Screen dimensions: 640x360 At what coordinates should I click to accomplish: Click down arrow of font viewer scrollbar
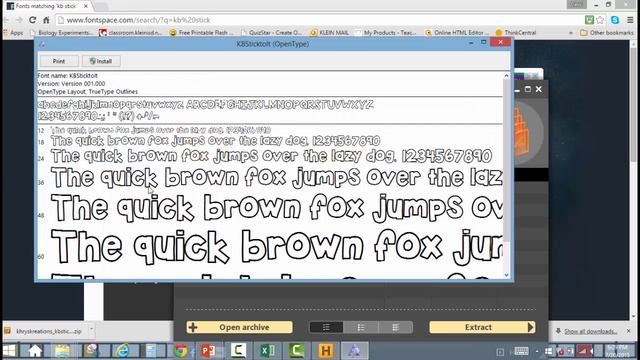click(507, 275)
